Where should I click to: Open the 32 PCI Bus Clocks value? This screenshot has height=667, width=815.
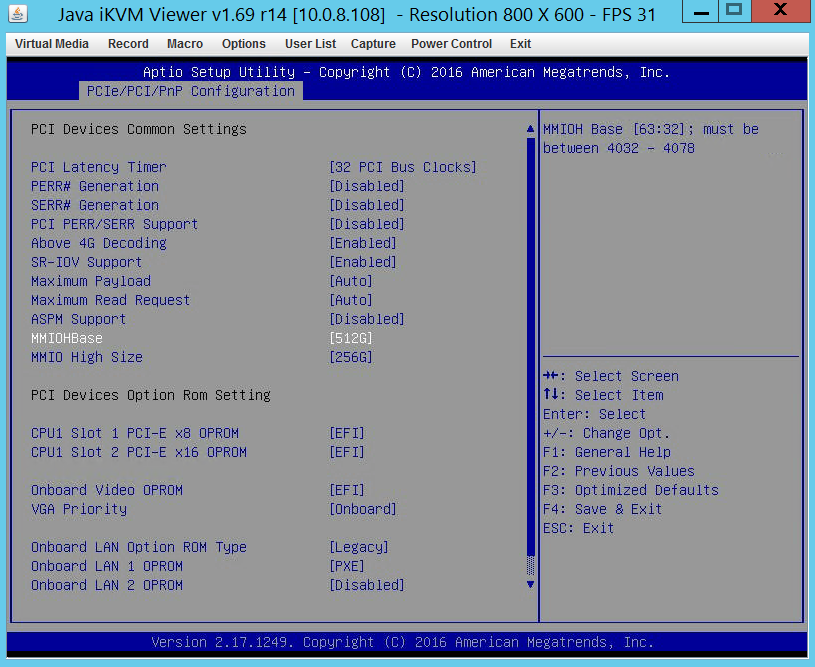tap(403, 167)
